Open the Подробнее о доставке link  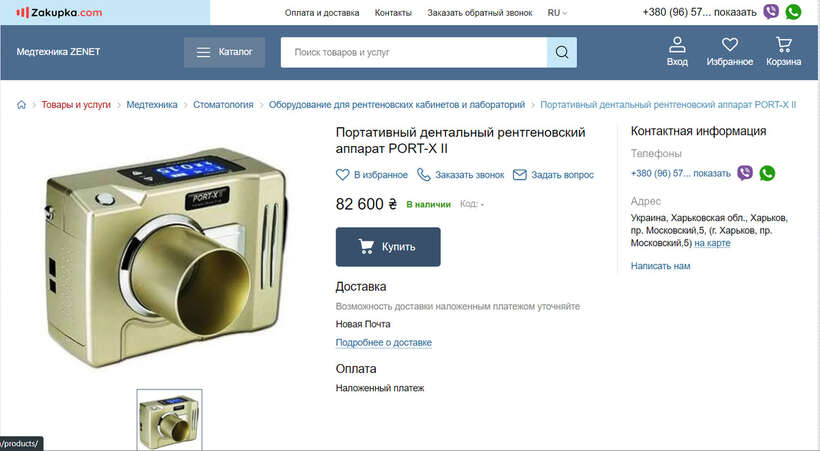pyautogui.click(x=383, y=343)
